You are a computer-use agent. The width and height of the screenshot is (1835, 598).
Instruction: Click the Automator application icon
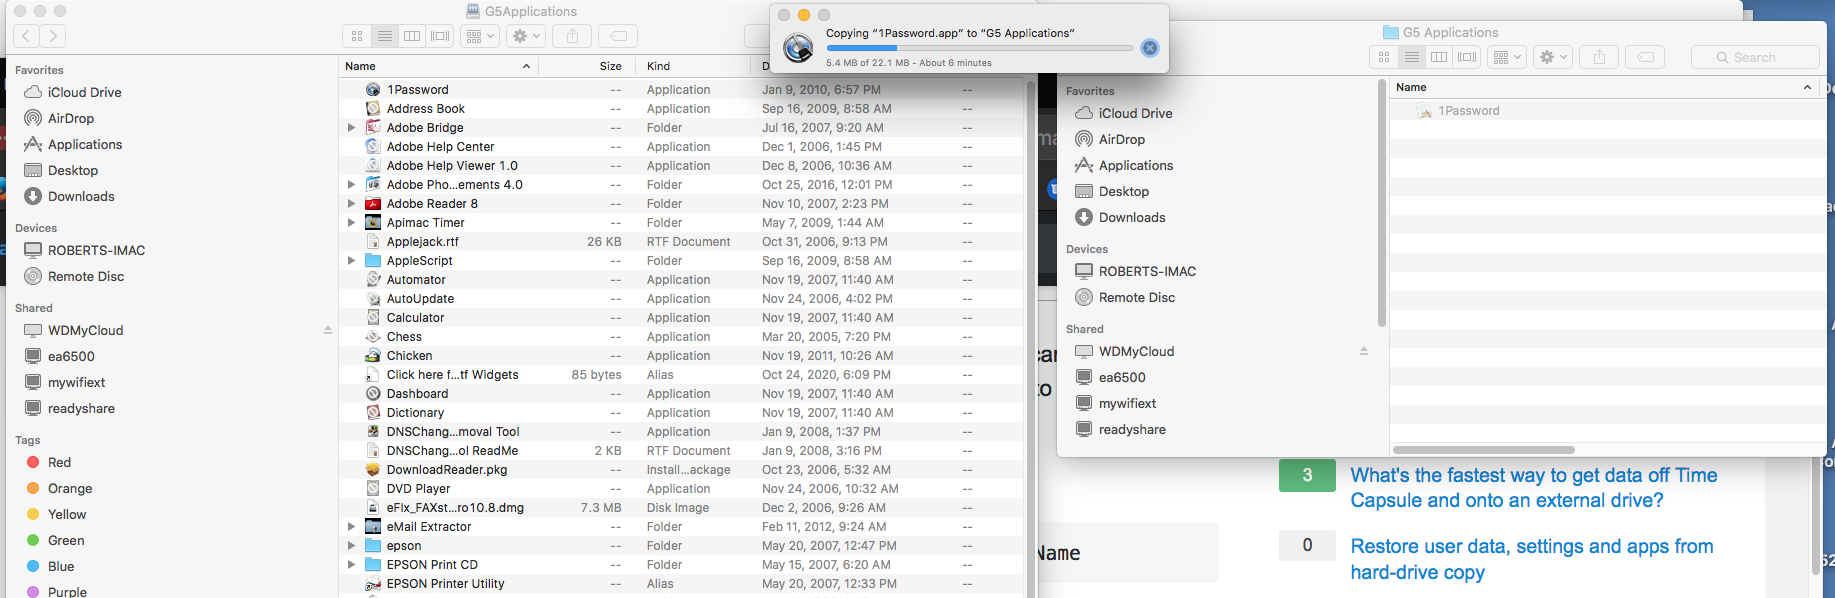point(373,279)
